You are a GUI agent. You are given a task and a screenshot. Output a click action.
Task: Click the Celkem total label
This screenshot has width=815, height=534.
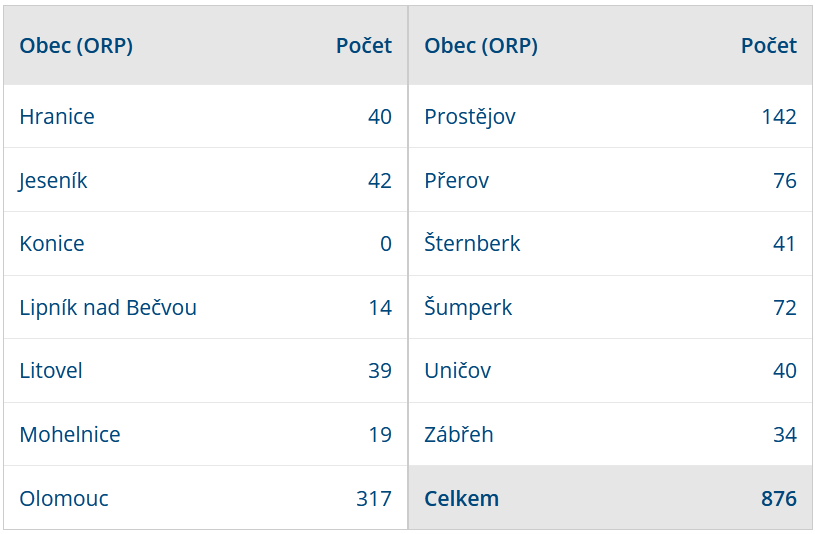(x=462, y=499)
